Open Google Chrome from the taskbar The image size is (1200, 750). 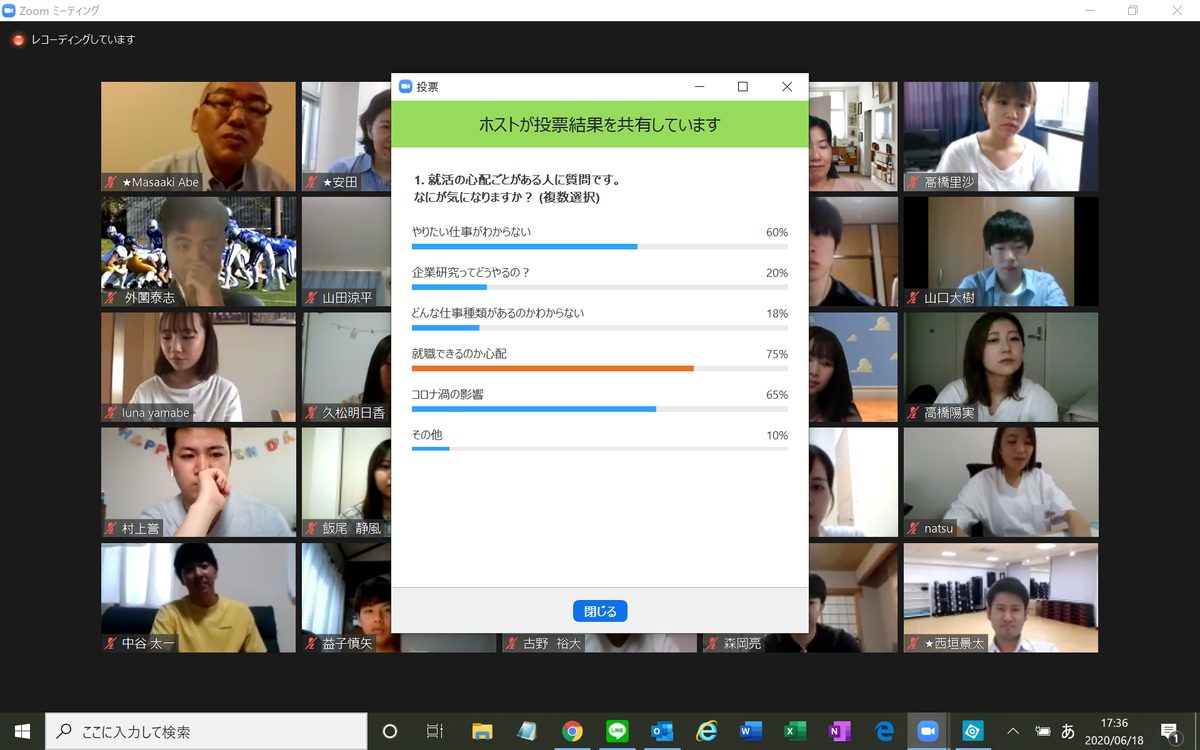tap(572, 731)
